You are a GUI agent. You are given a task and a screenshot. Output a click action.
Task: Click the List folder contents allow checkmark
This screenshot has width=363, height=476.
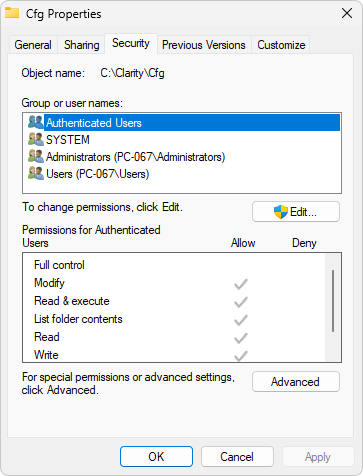click(x=241, y=320)
